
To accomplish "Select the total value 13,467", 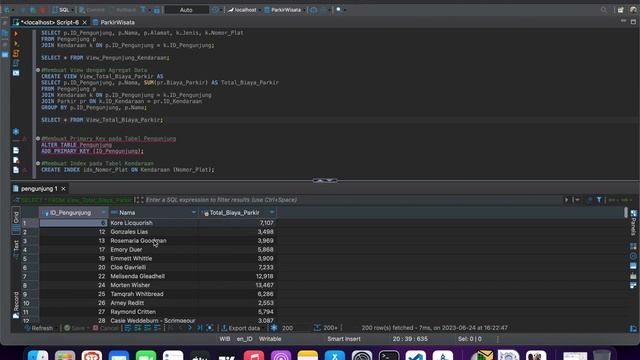I will click(264, 285).
